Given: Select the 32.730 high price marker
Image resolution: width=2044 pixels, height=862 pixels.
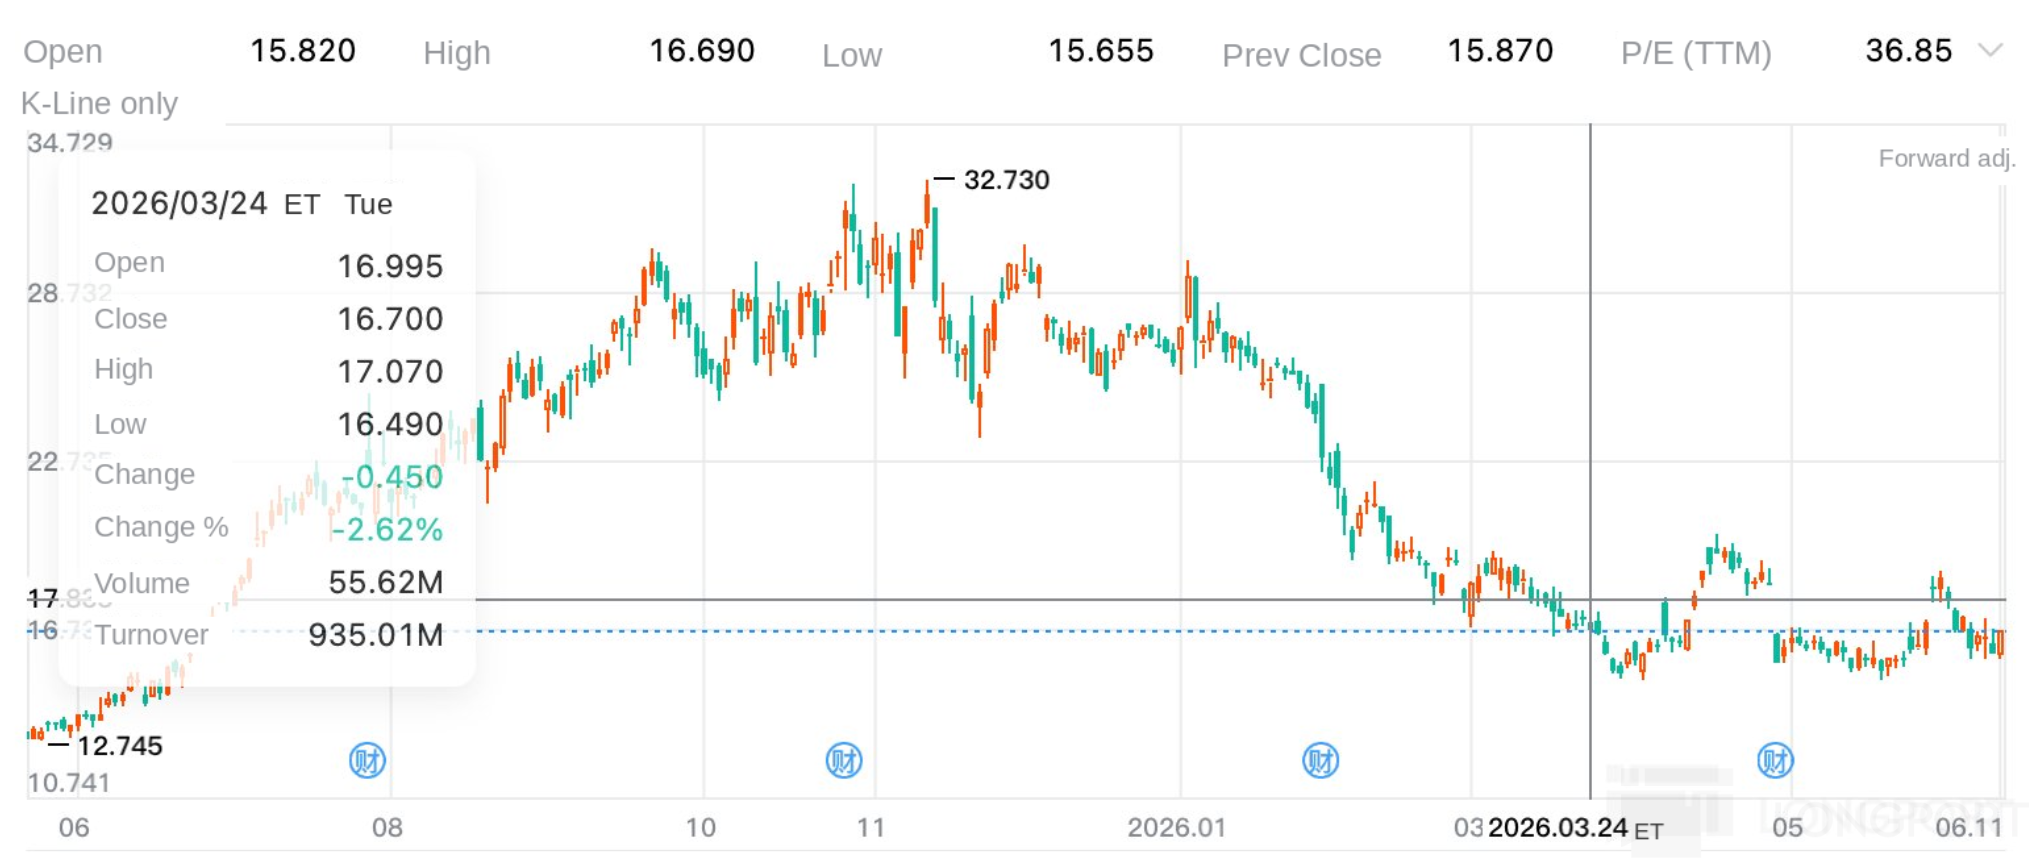Looking at the screenshot, I should tap(1006, 180).
